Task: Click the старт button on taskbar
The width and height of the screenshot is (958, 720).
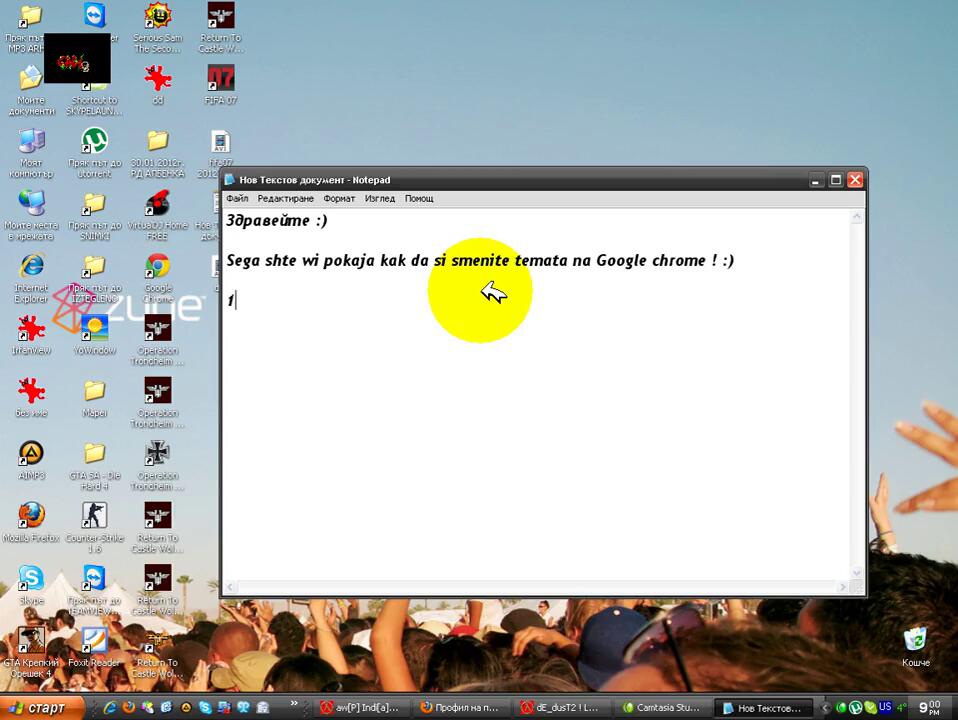Action: point(36,708)
